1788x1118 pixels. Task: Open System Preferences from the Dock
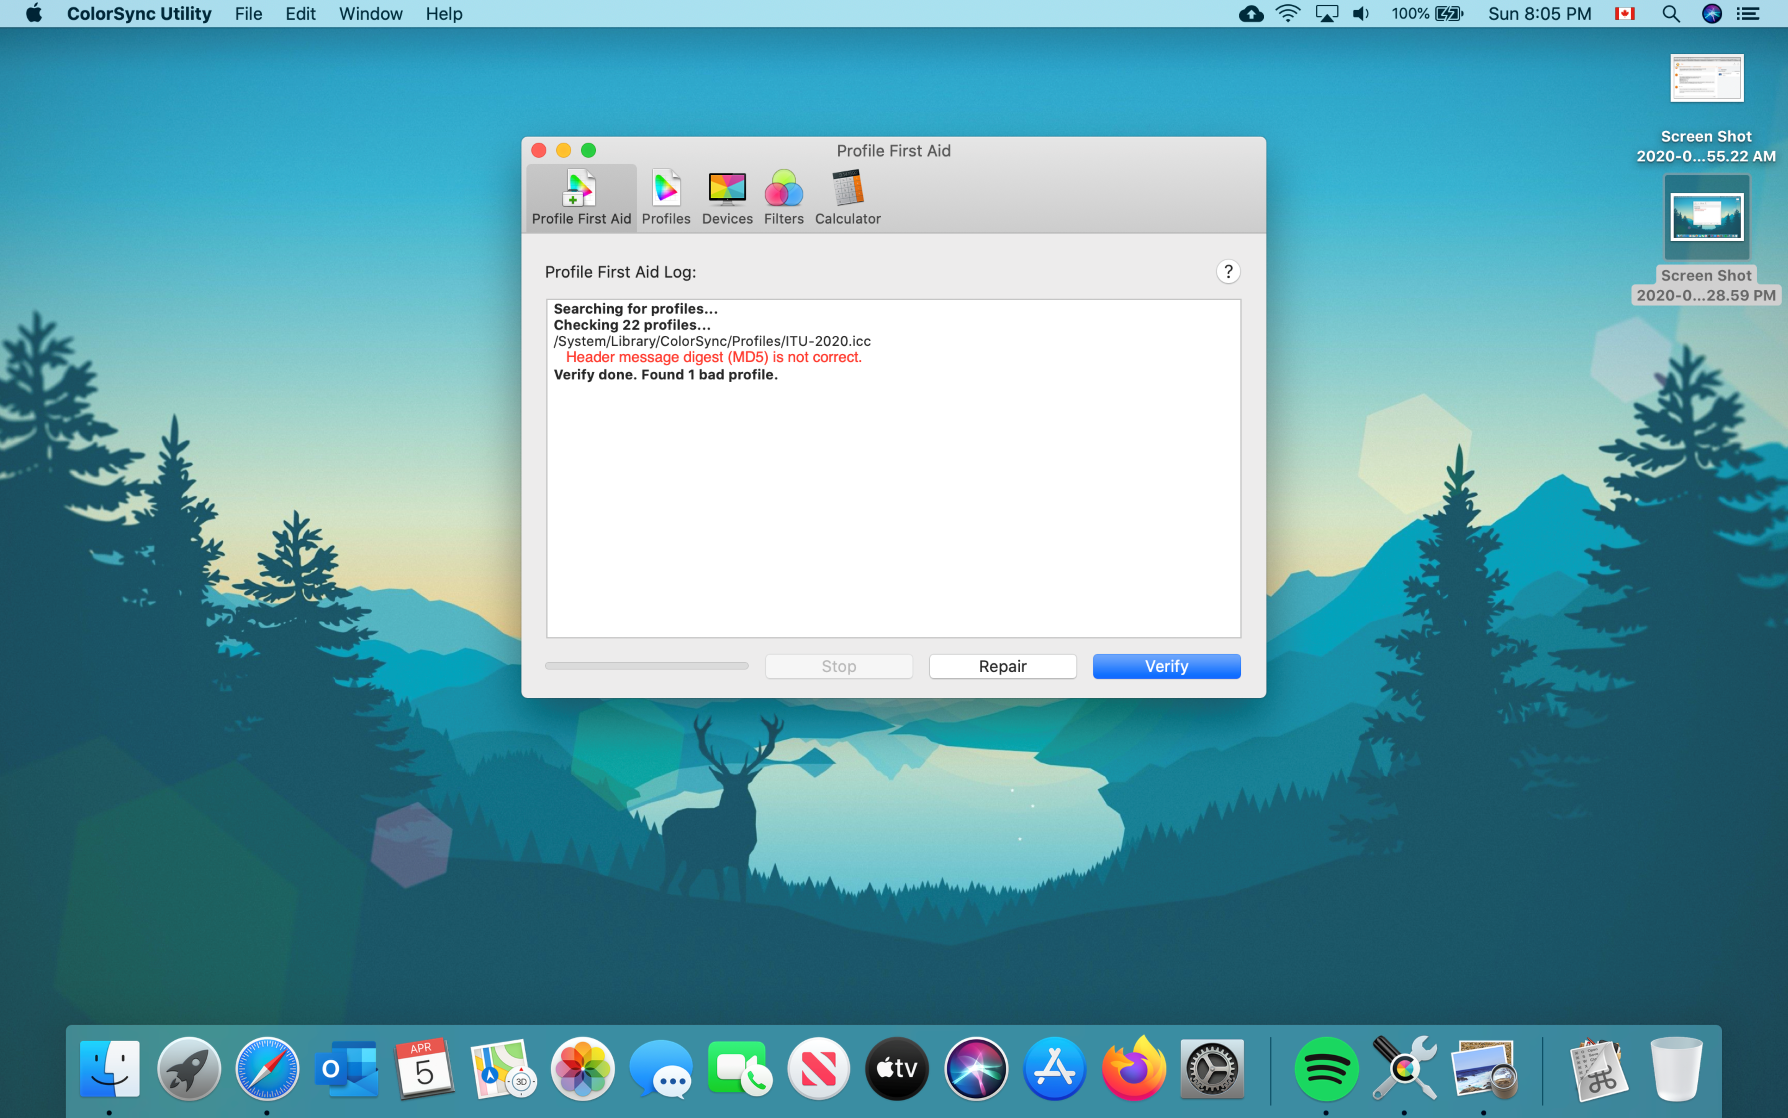pyautogui.click(x=1212, y=1069)
